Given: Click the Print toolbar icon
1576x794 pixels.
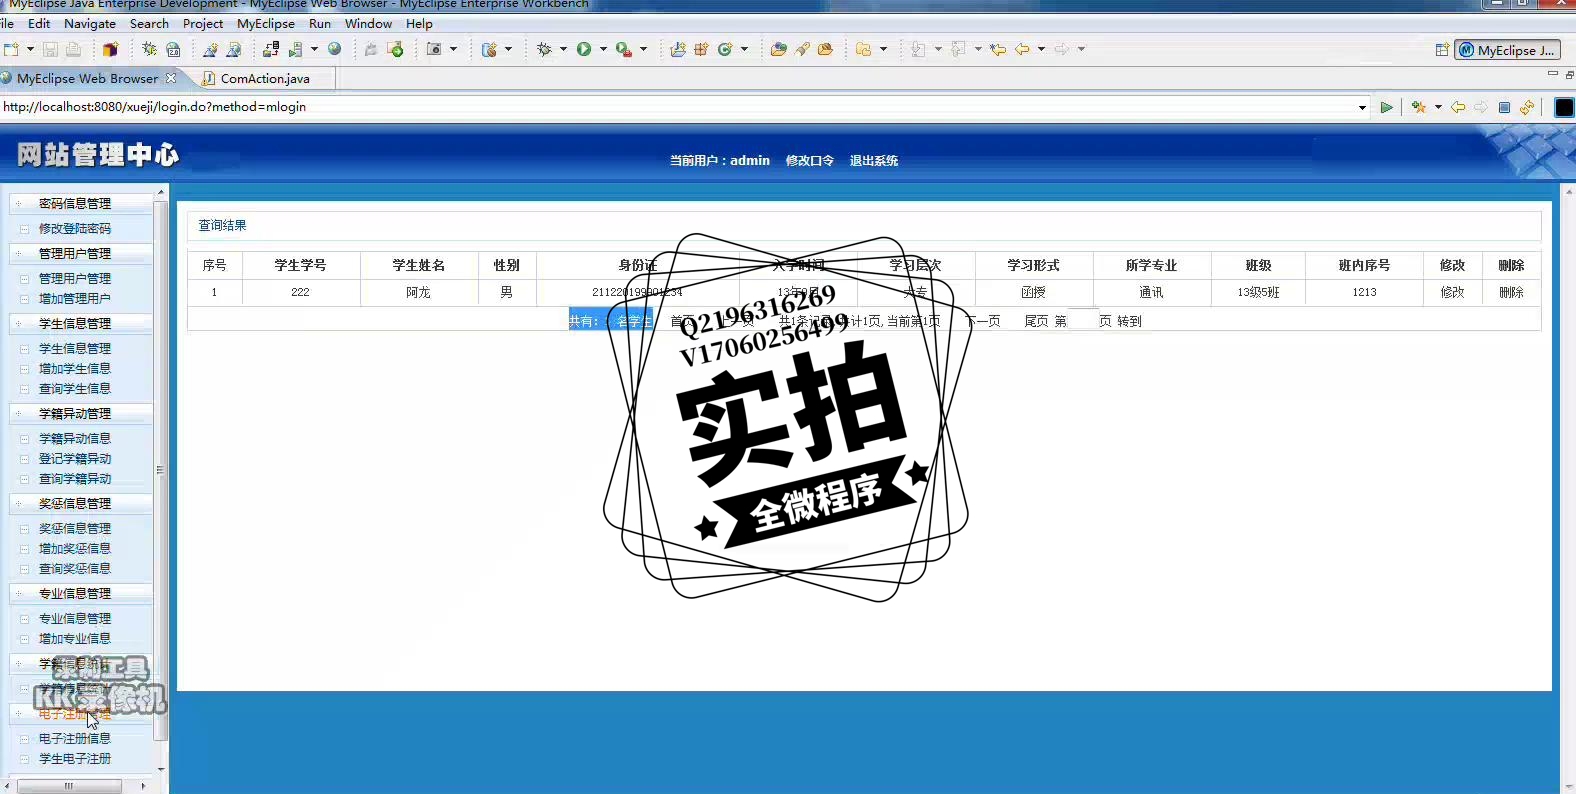Looking at the screenshot, I should 73,49.
